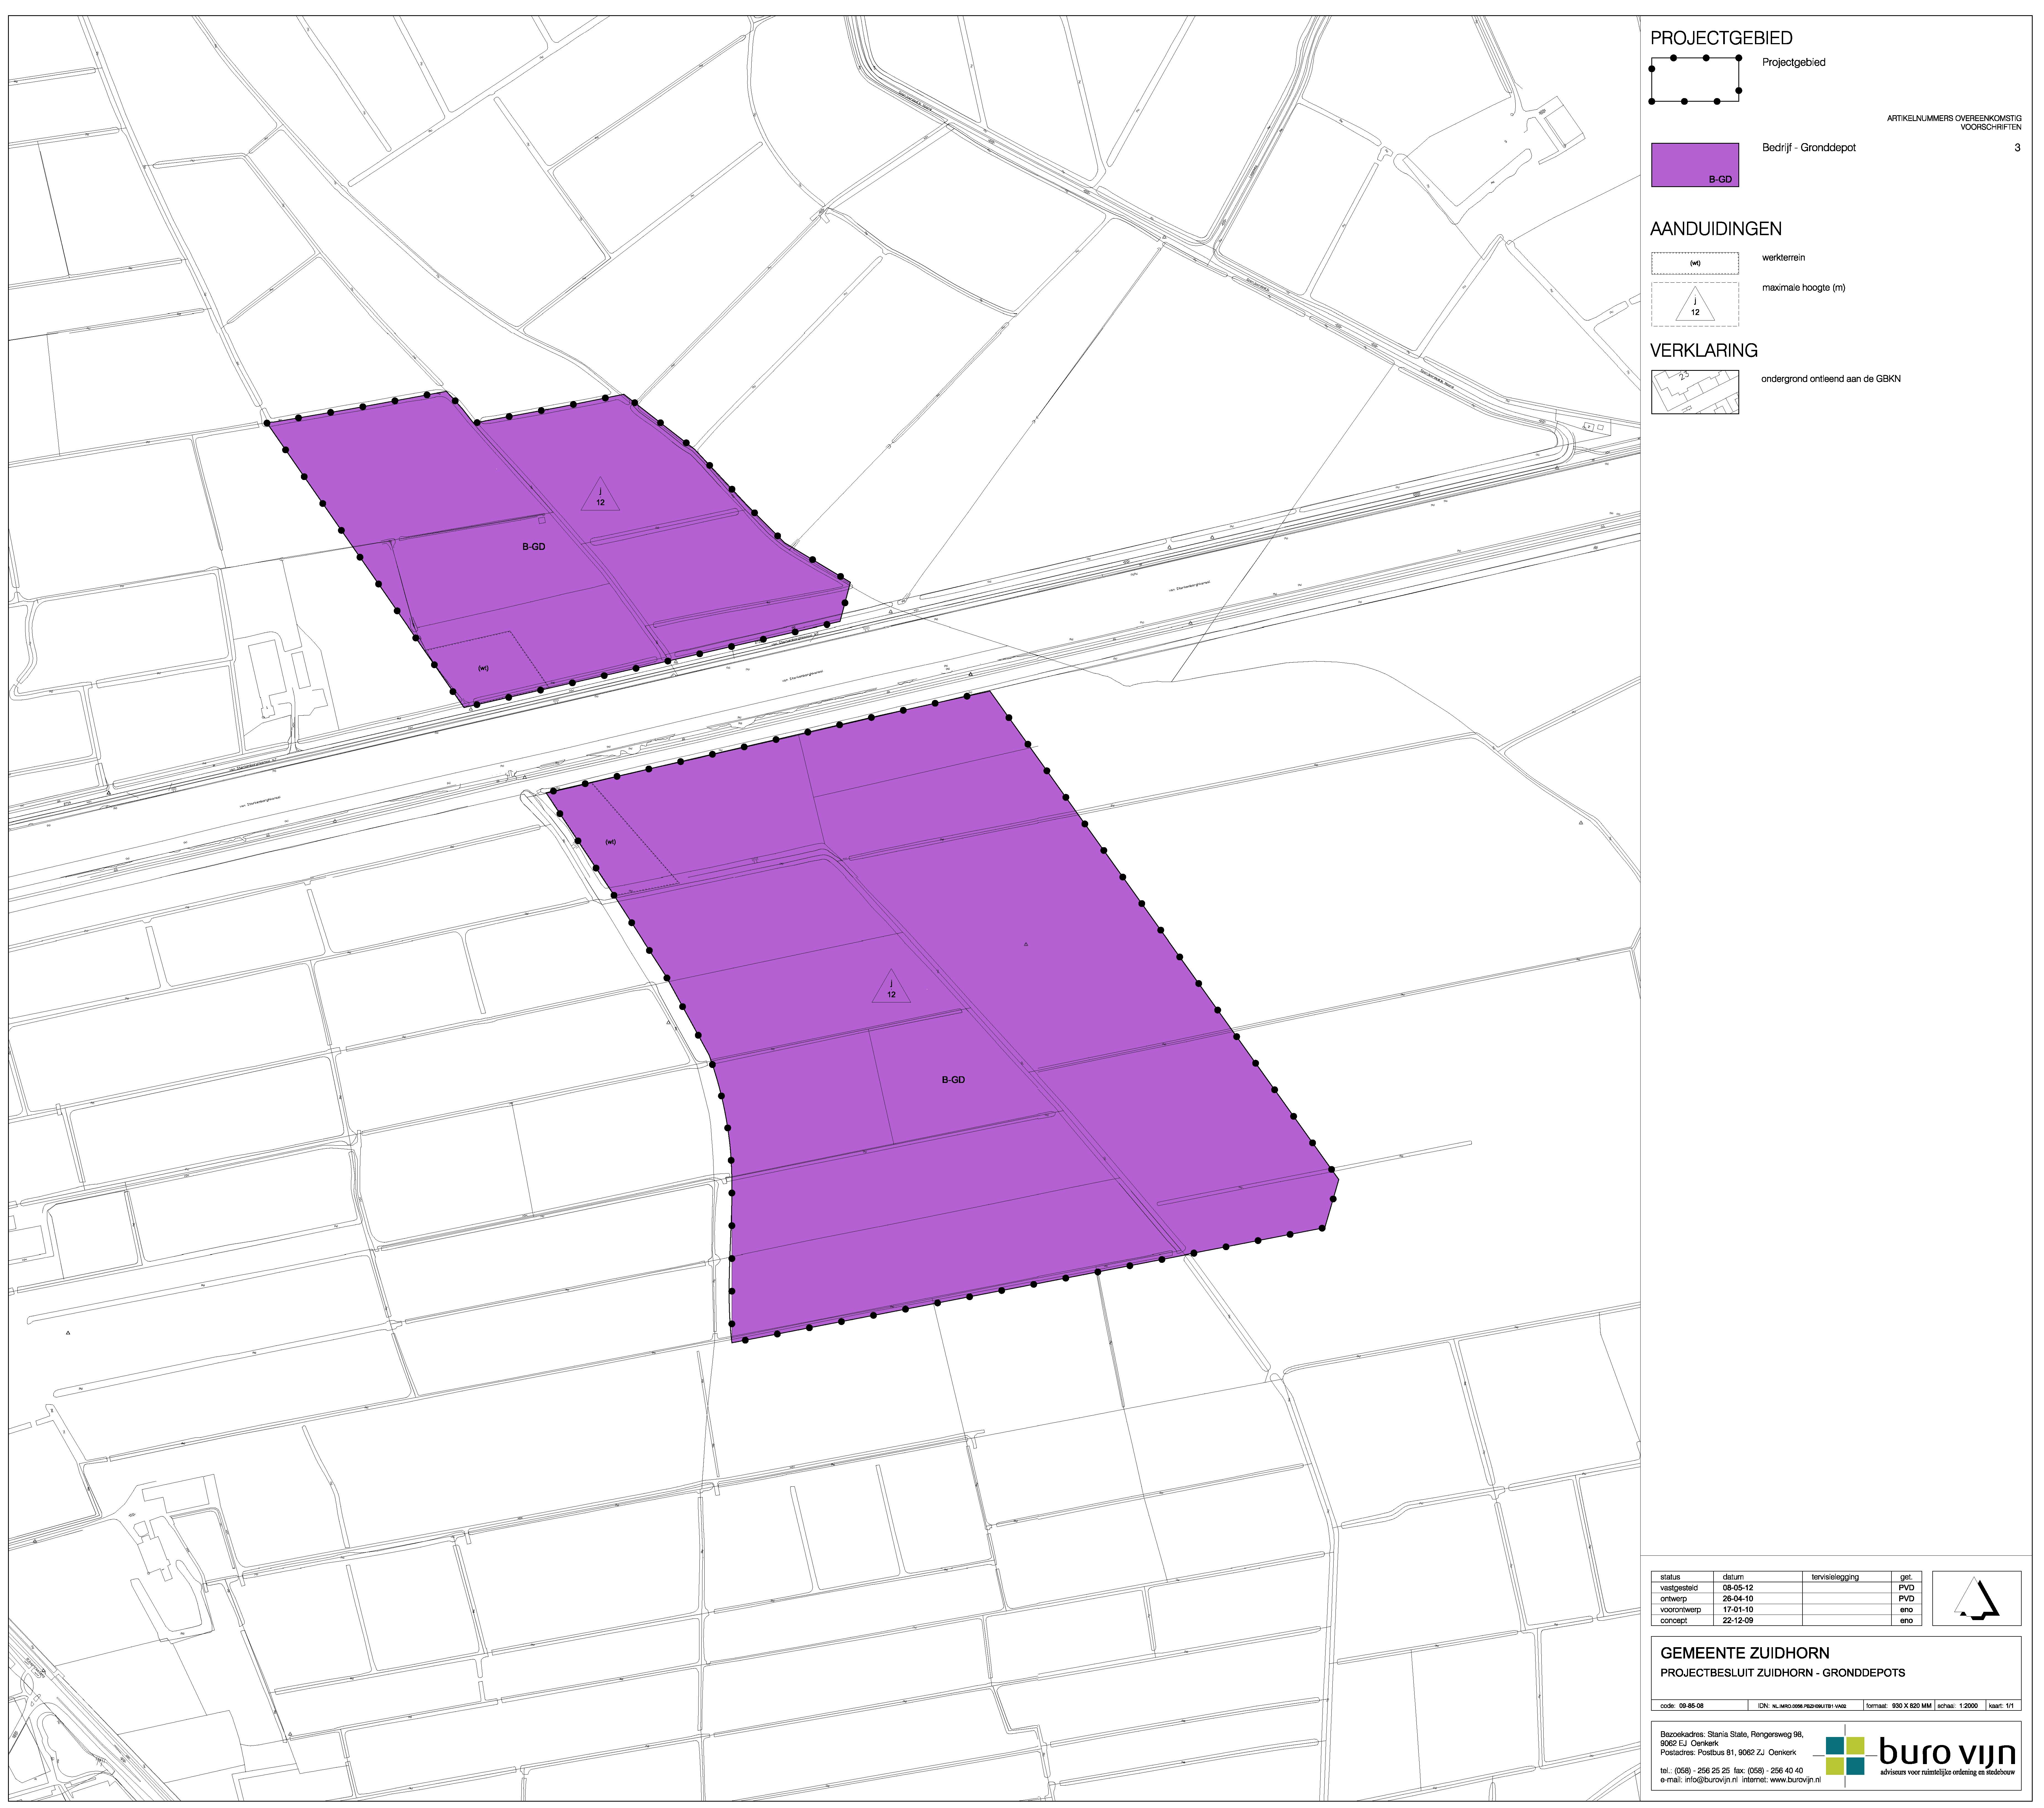The image size is (2044, 1808).
Task: Click the height triangle 12 in the southern depot
Action: (x=891, y=987)
